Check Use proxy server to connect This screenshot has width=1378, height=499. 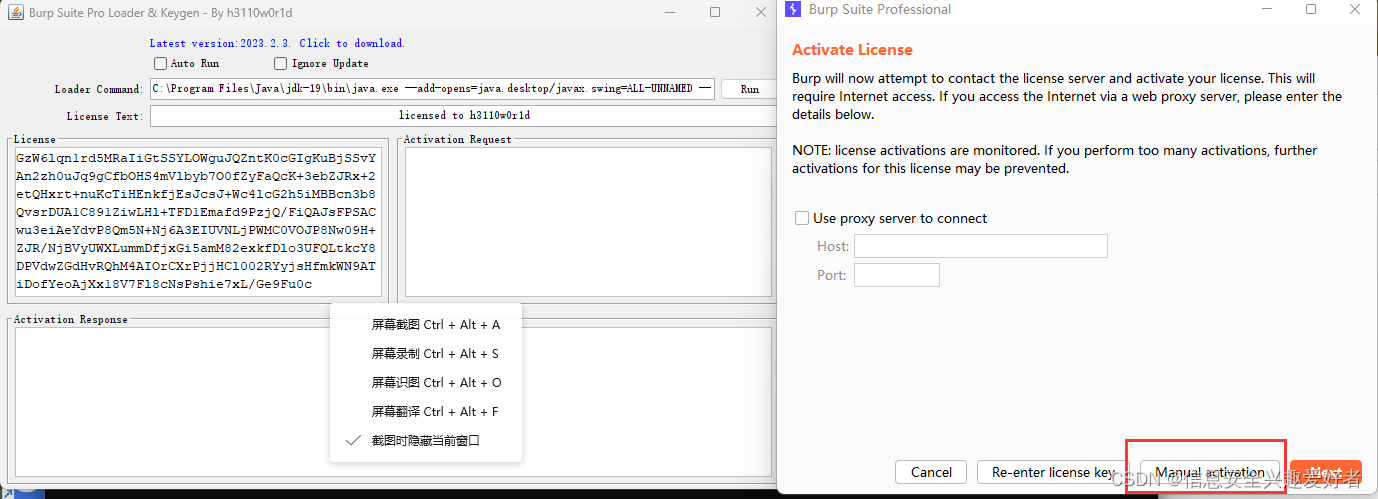tap(801, 218)
